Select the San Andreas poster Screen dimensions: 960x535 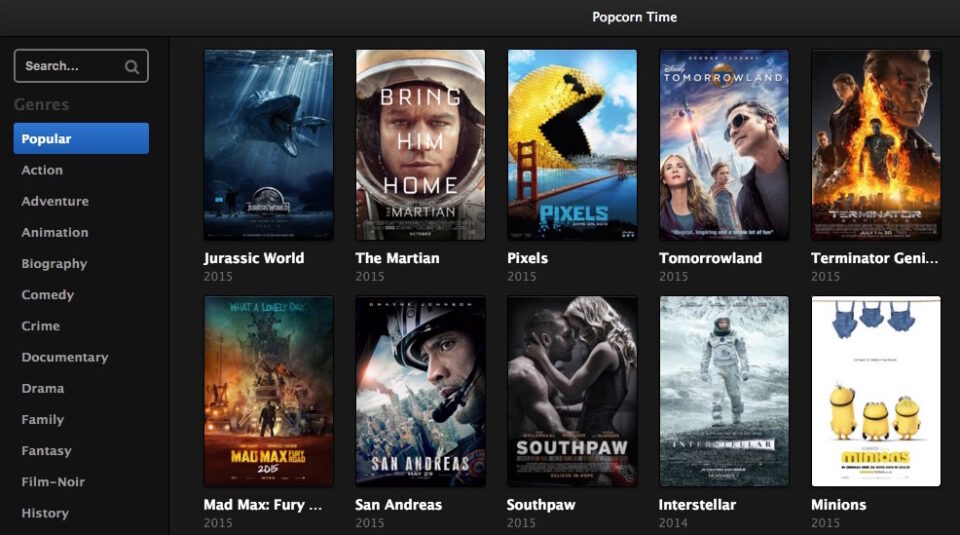pos(421,391)
